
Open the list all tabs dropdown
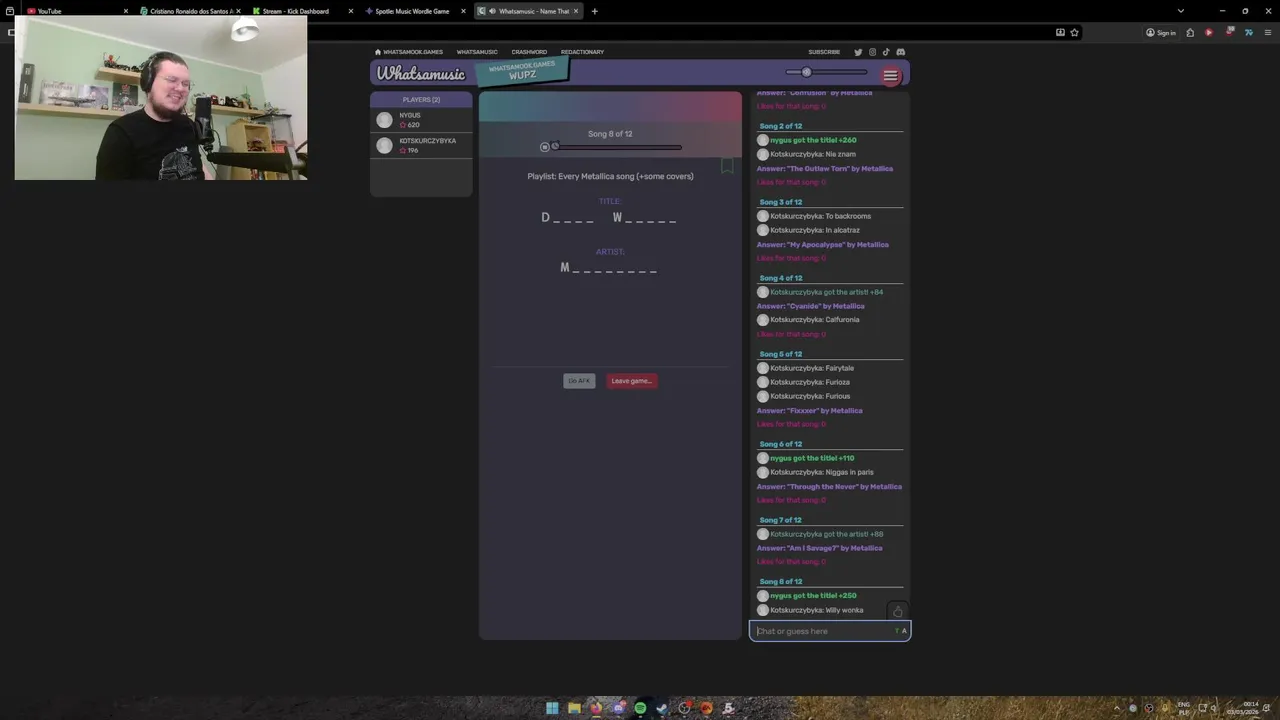(x=1181, y=11)
